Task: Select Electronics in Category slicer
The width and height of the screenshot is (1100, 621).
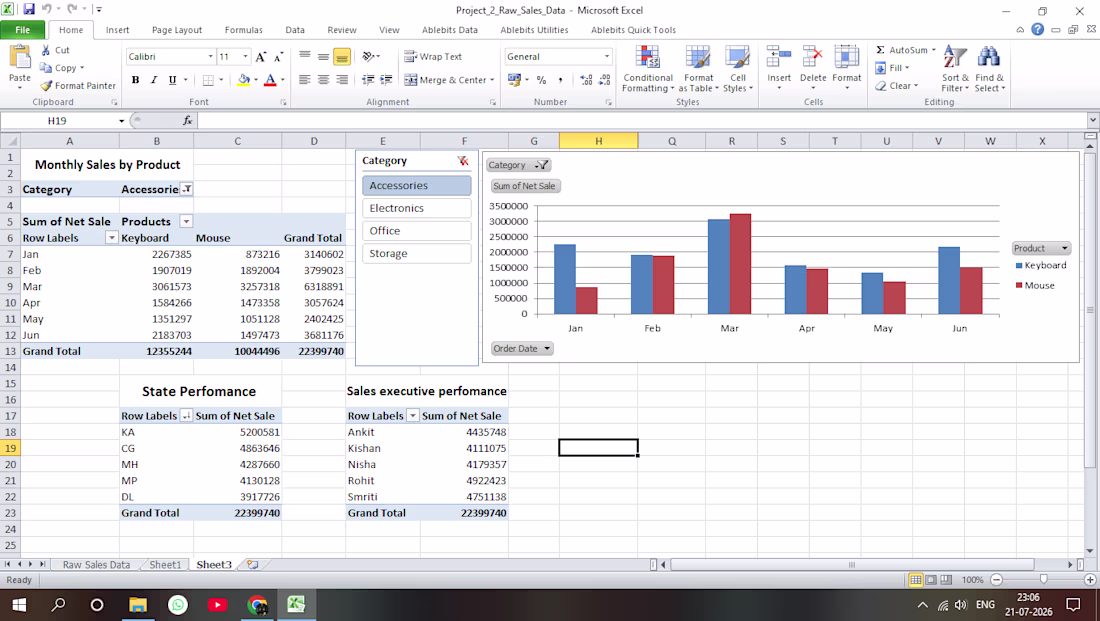Action: [x=417, y=208]
